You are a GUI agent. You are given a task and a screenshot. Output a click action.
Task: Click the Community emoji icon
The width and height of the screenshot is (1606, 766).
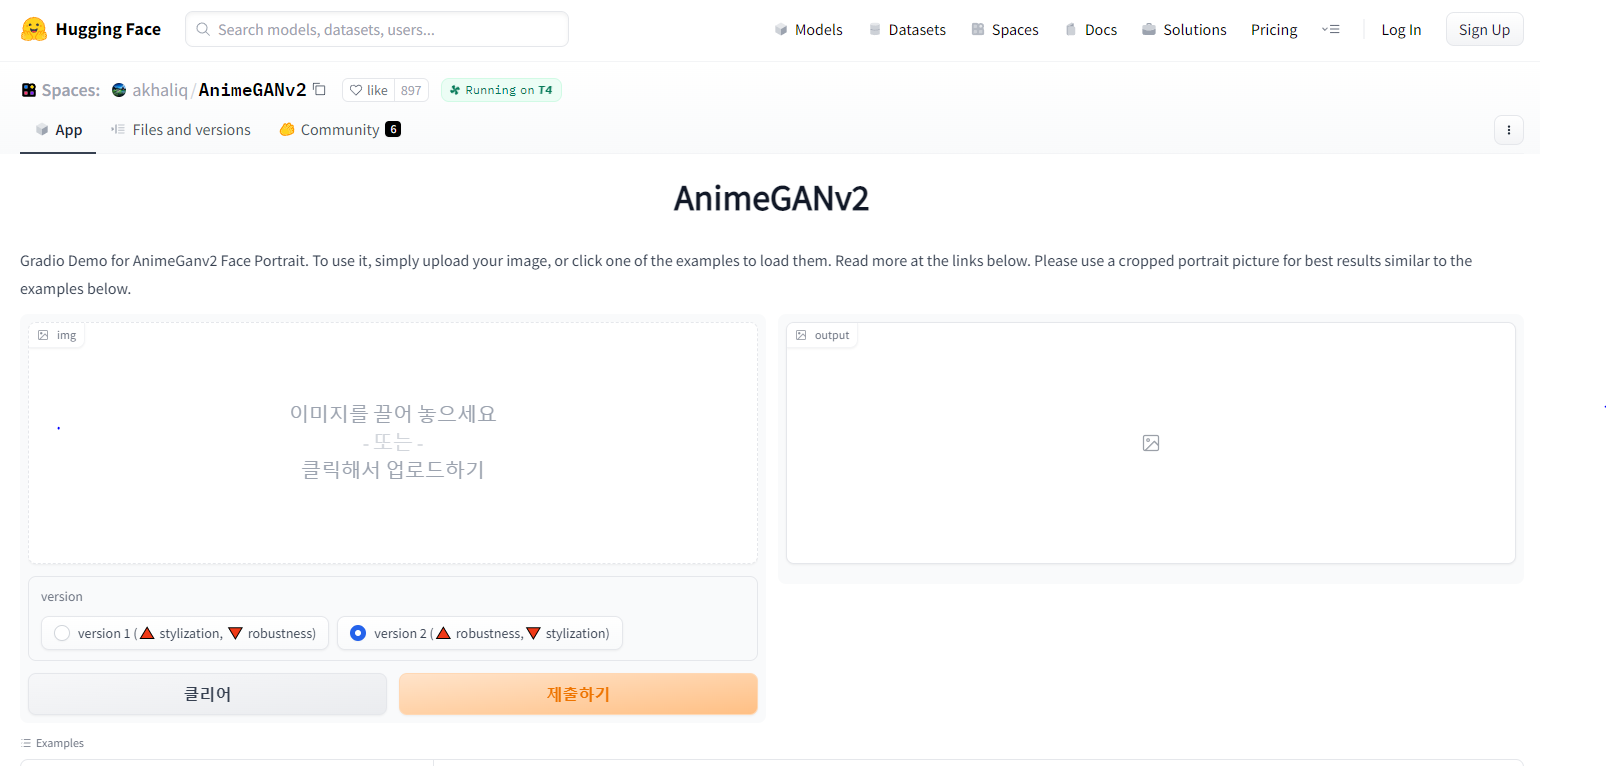point(287,129)
